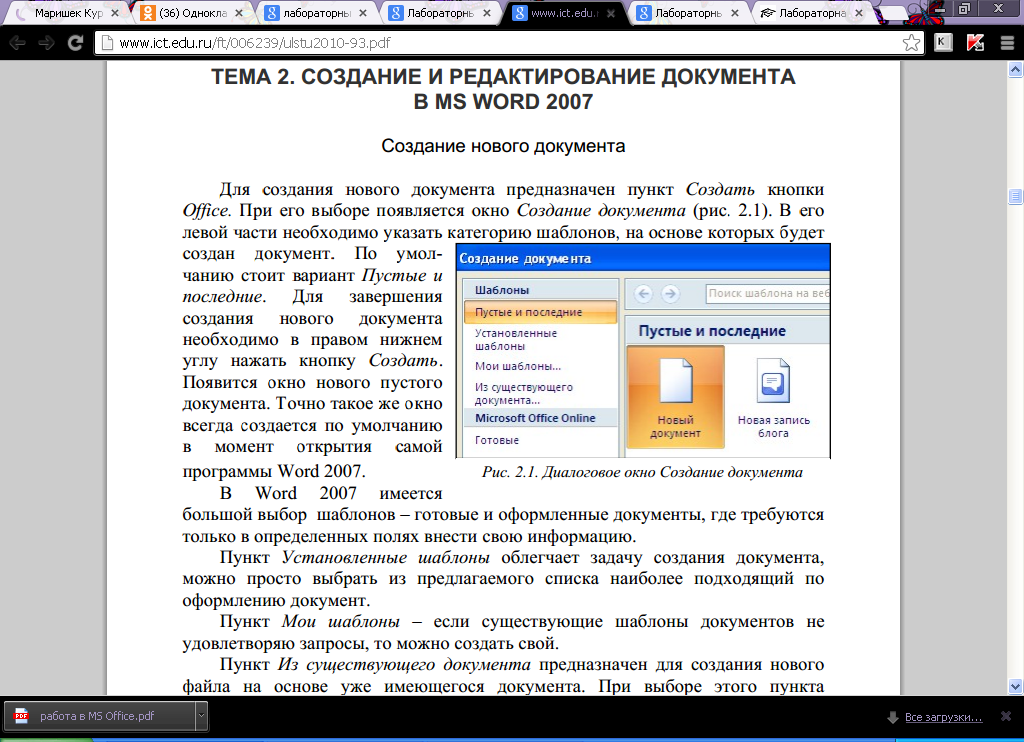Close the www.ict.edu.ru tab

point(611,13)
